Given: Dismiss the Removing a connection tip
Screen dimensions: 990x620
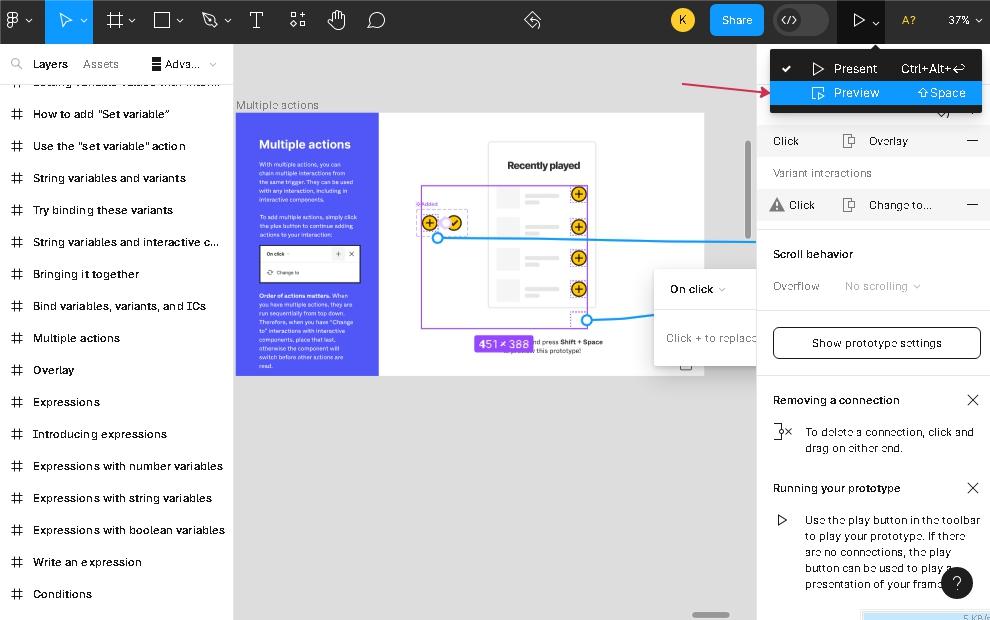Looking at the screenshot, I should pyautogui.click(x=972, y=400).
